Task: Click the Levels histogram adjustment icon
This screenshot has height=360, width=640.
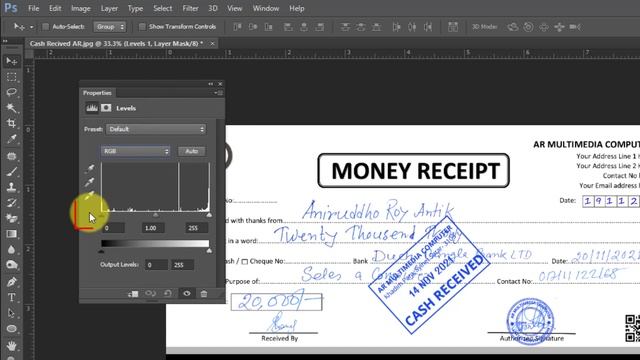Action: [92, 108]
